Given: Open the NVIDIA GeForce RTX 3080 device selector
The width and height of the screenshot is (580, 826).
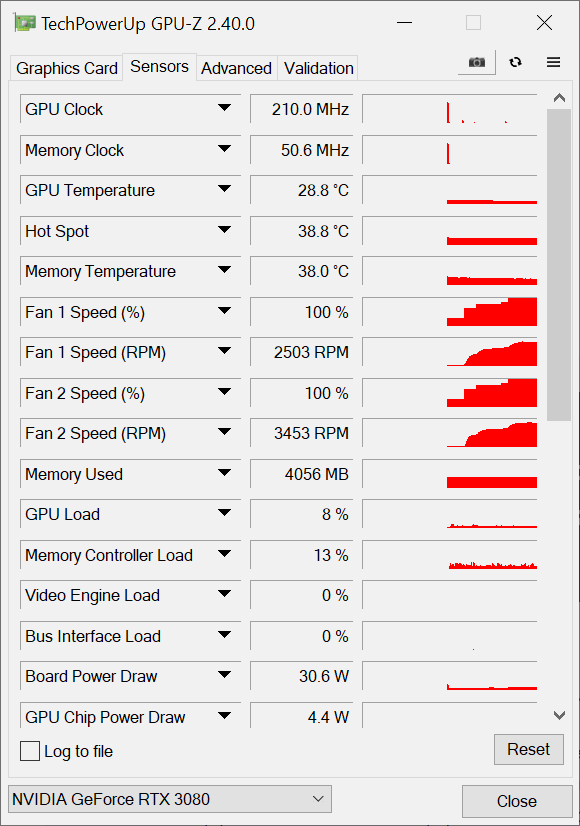Looking at the screenshot, I should pyautogui.click(x=170, y=799).
